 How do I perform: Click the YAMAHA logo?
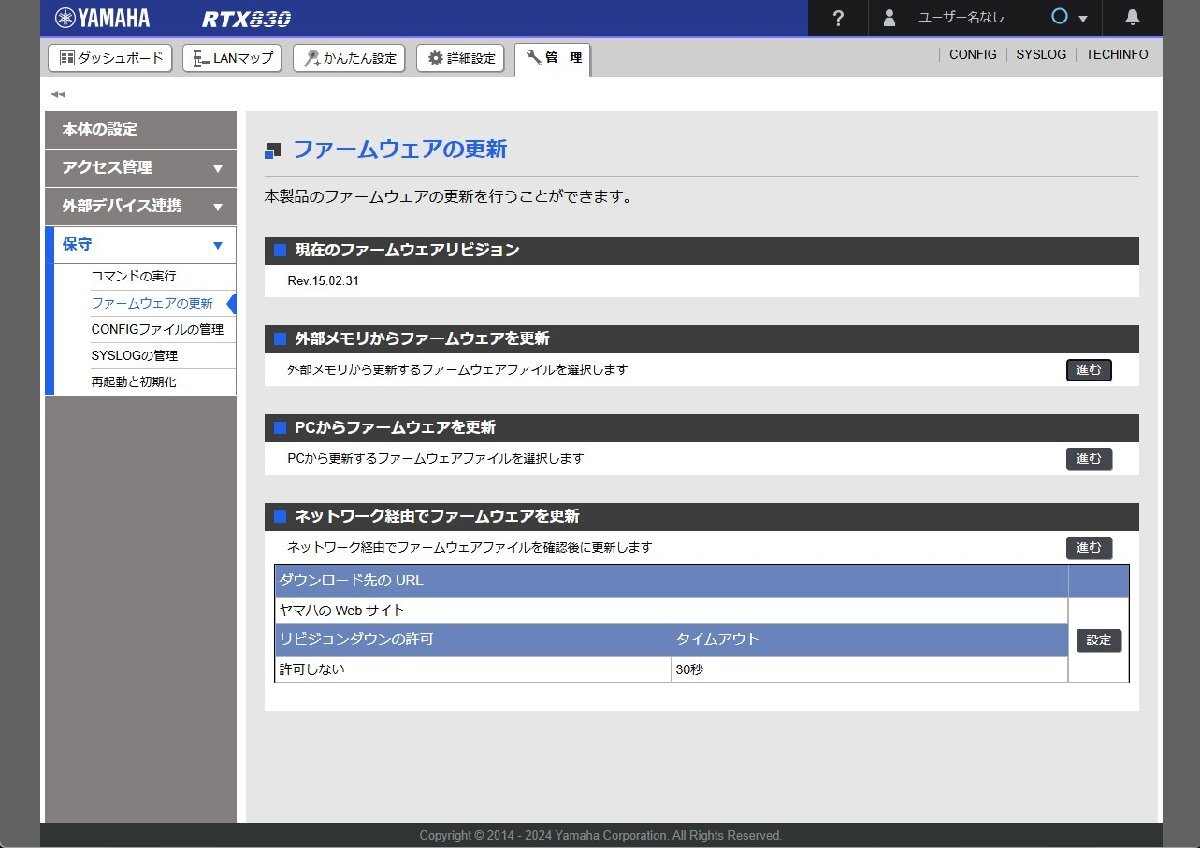[102, 18]
